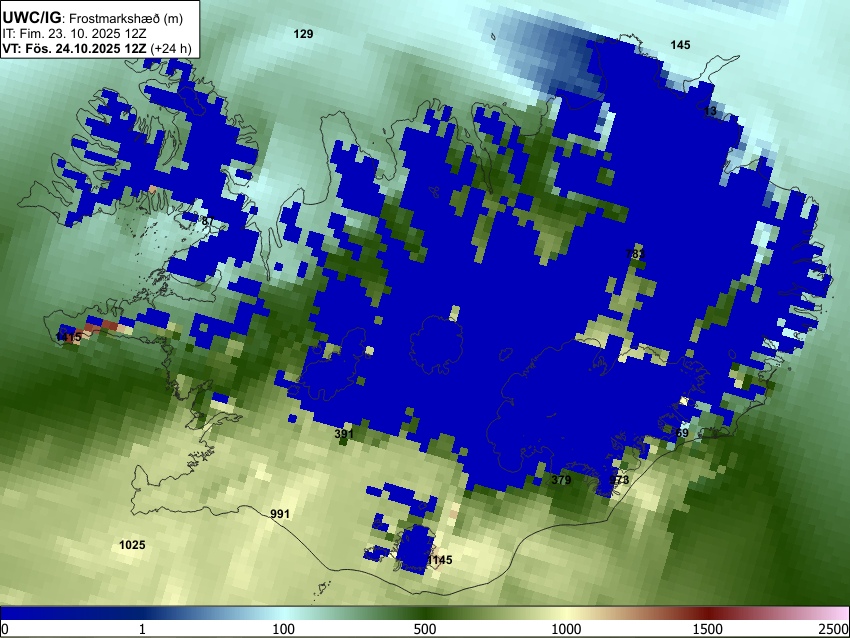The height and width of the screenshot is (638, 850).
Task: Pick the dark red color above '1500'
Action: (x=708, y=614)
